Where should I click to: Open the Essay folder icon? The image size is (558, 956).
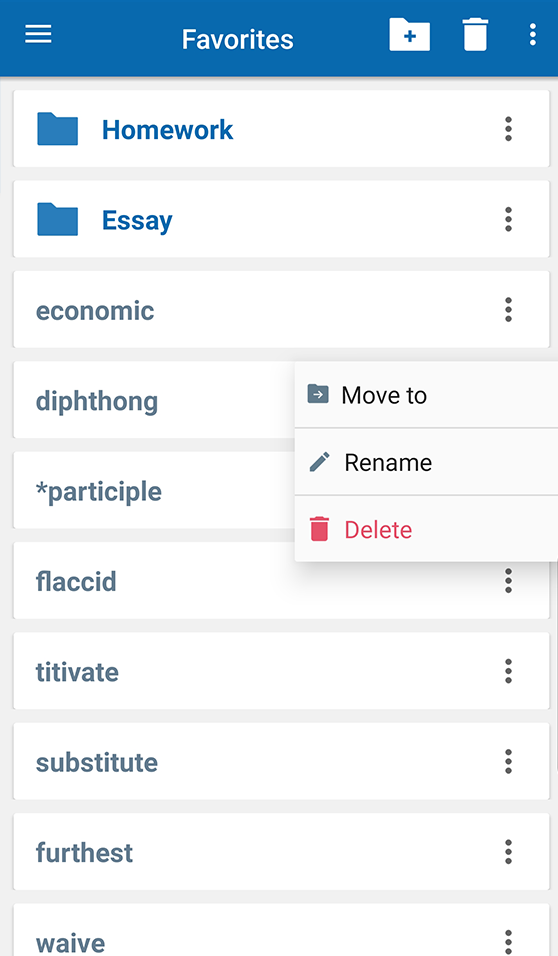point(57,219)
